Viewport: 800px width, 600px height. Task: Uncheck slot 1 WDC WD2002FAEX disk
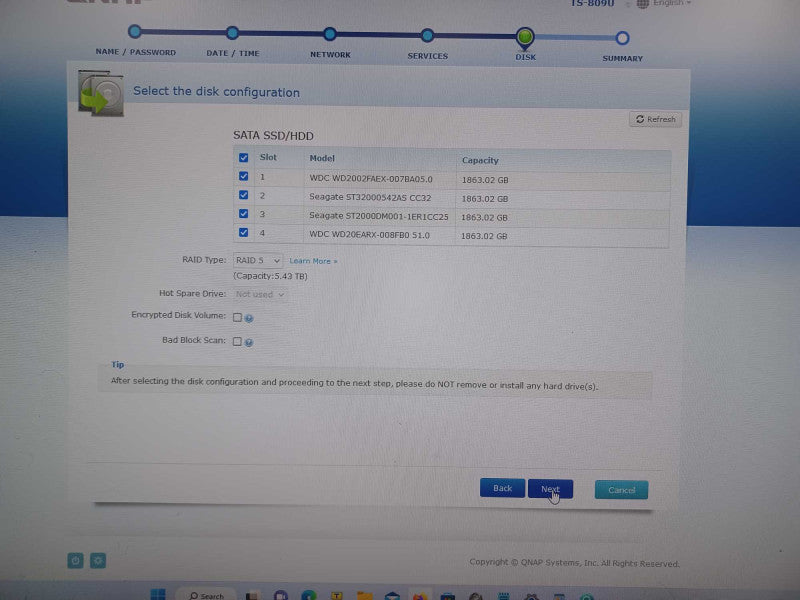(243, 177)
